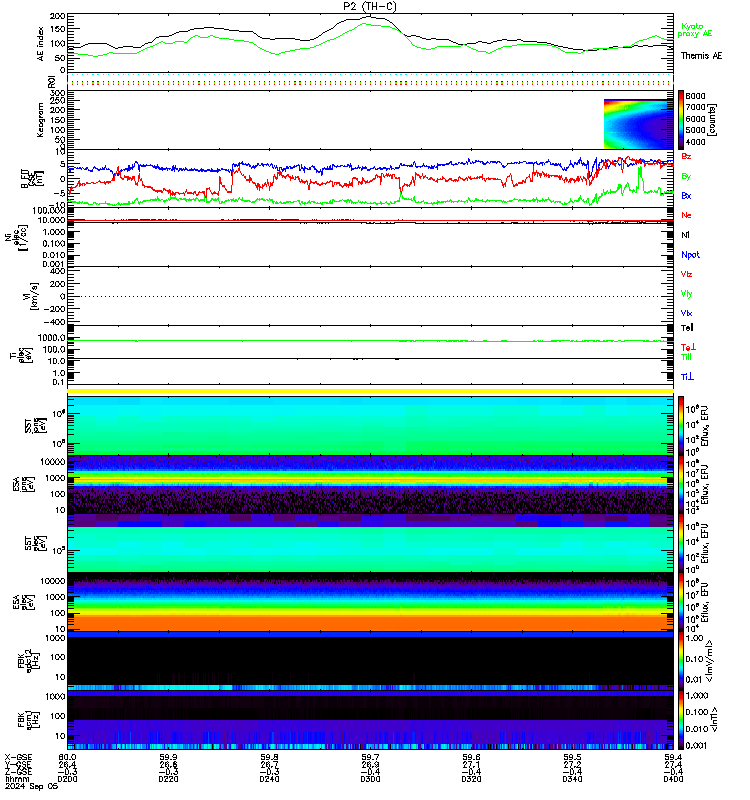This screenshot has height=800, width=750.
Task: Select the green "Kyoto proxy AE" legend label
Action: click(694, 30)
